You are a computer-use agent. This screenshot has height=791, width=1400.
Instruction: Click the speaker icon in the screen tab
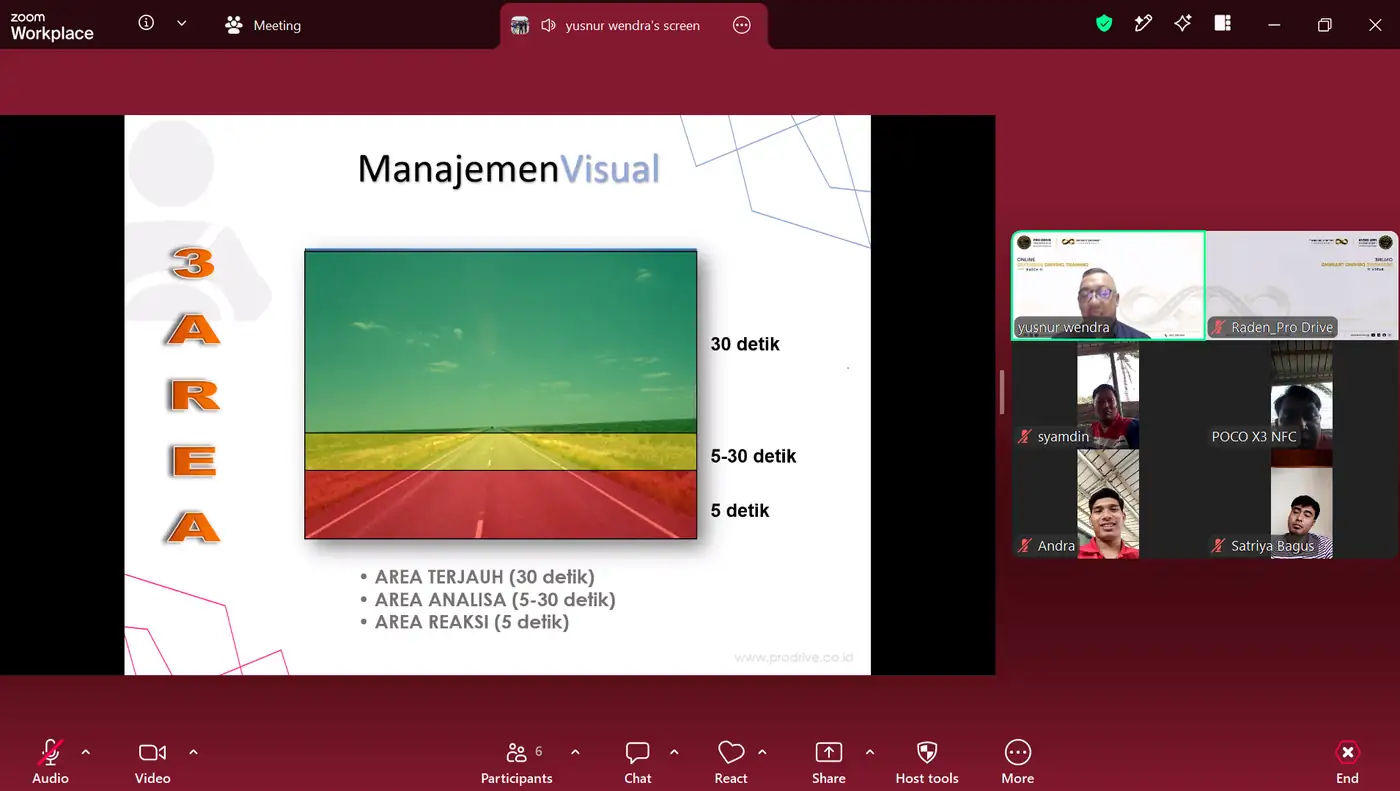548,26
